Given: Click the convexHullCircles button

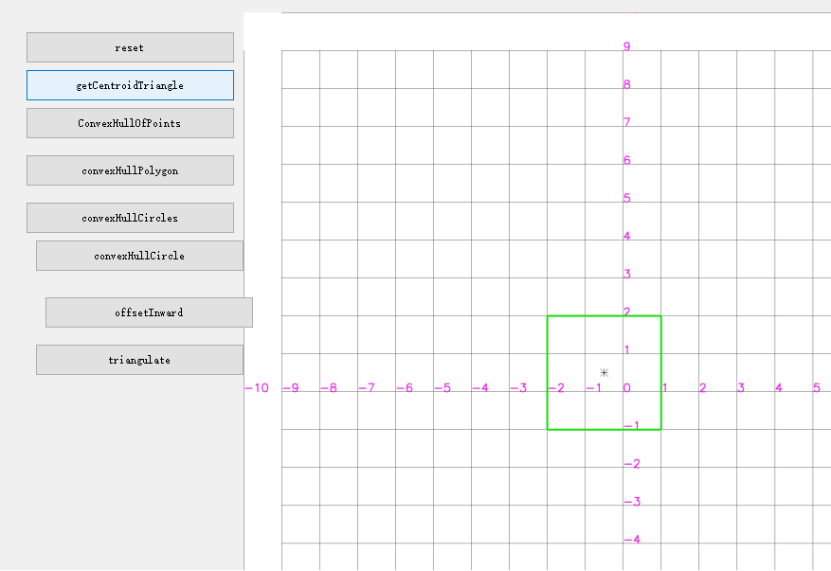Looking at the screenshot, I should tap(130, 217).
